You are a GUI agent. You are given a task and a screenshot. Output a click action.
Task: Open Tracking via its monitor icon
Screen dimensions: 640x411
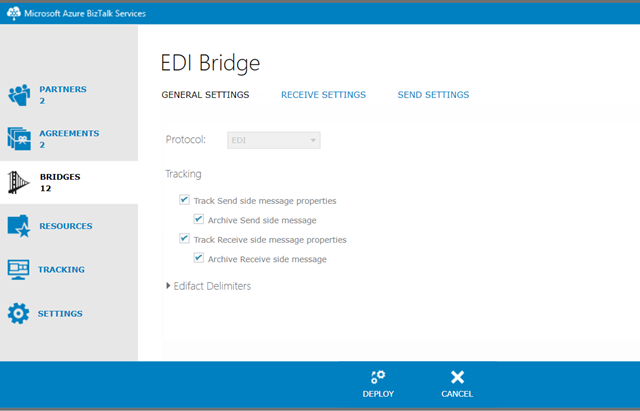19,270
